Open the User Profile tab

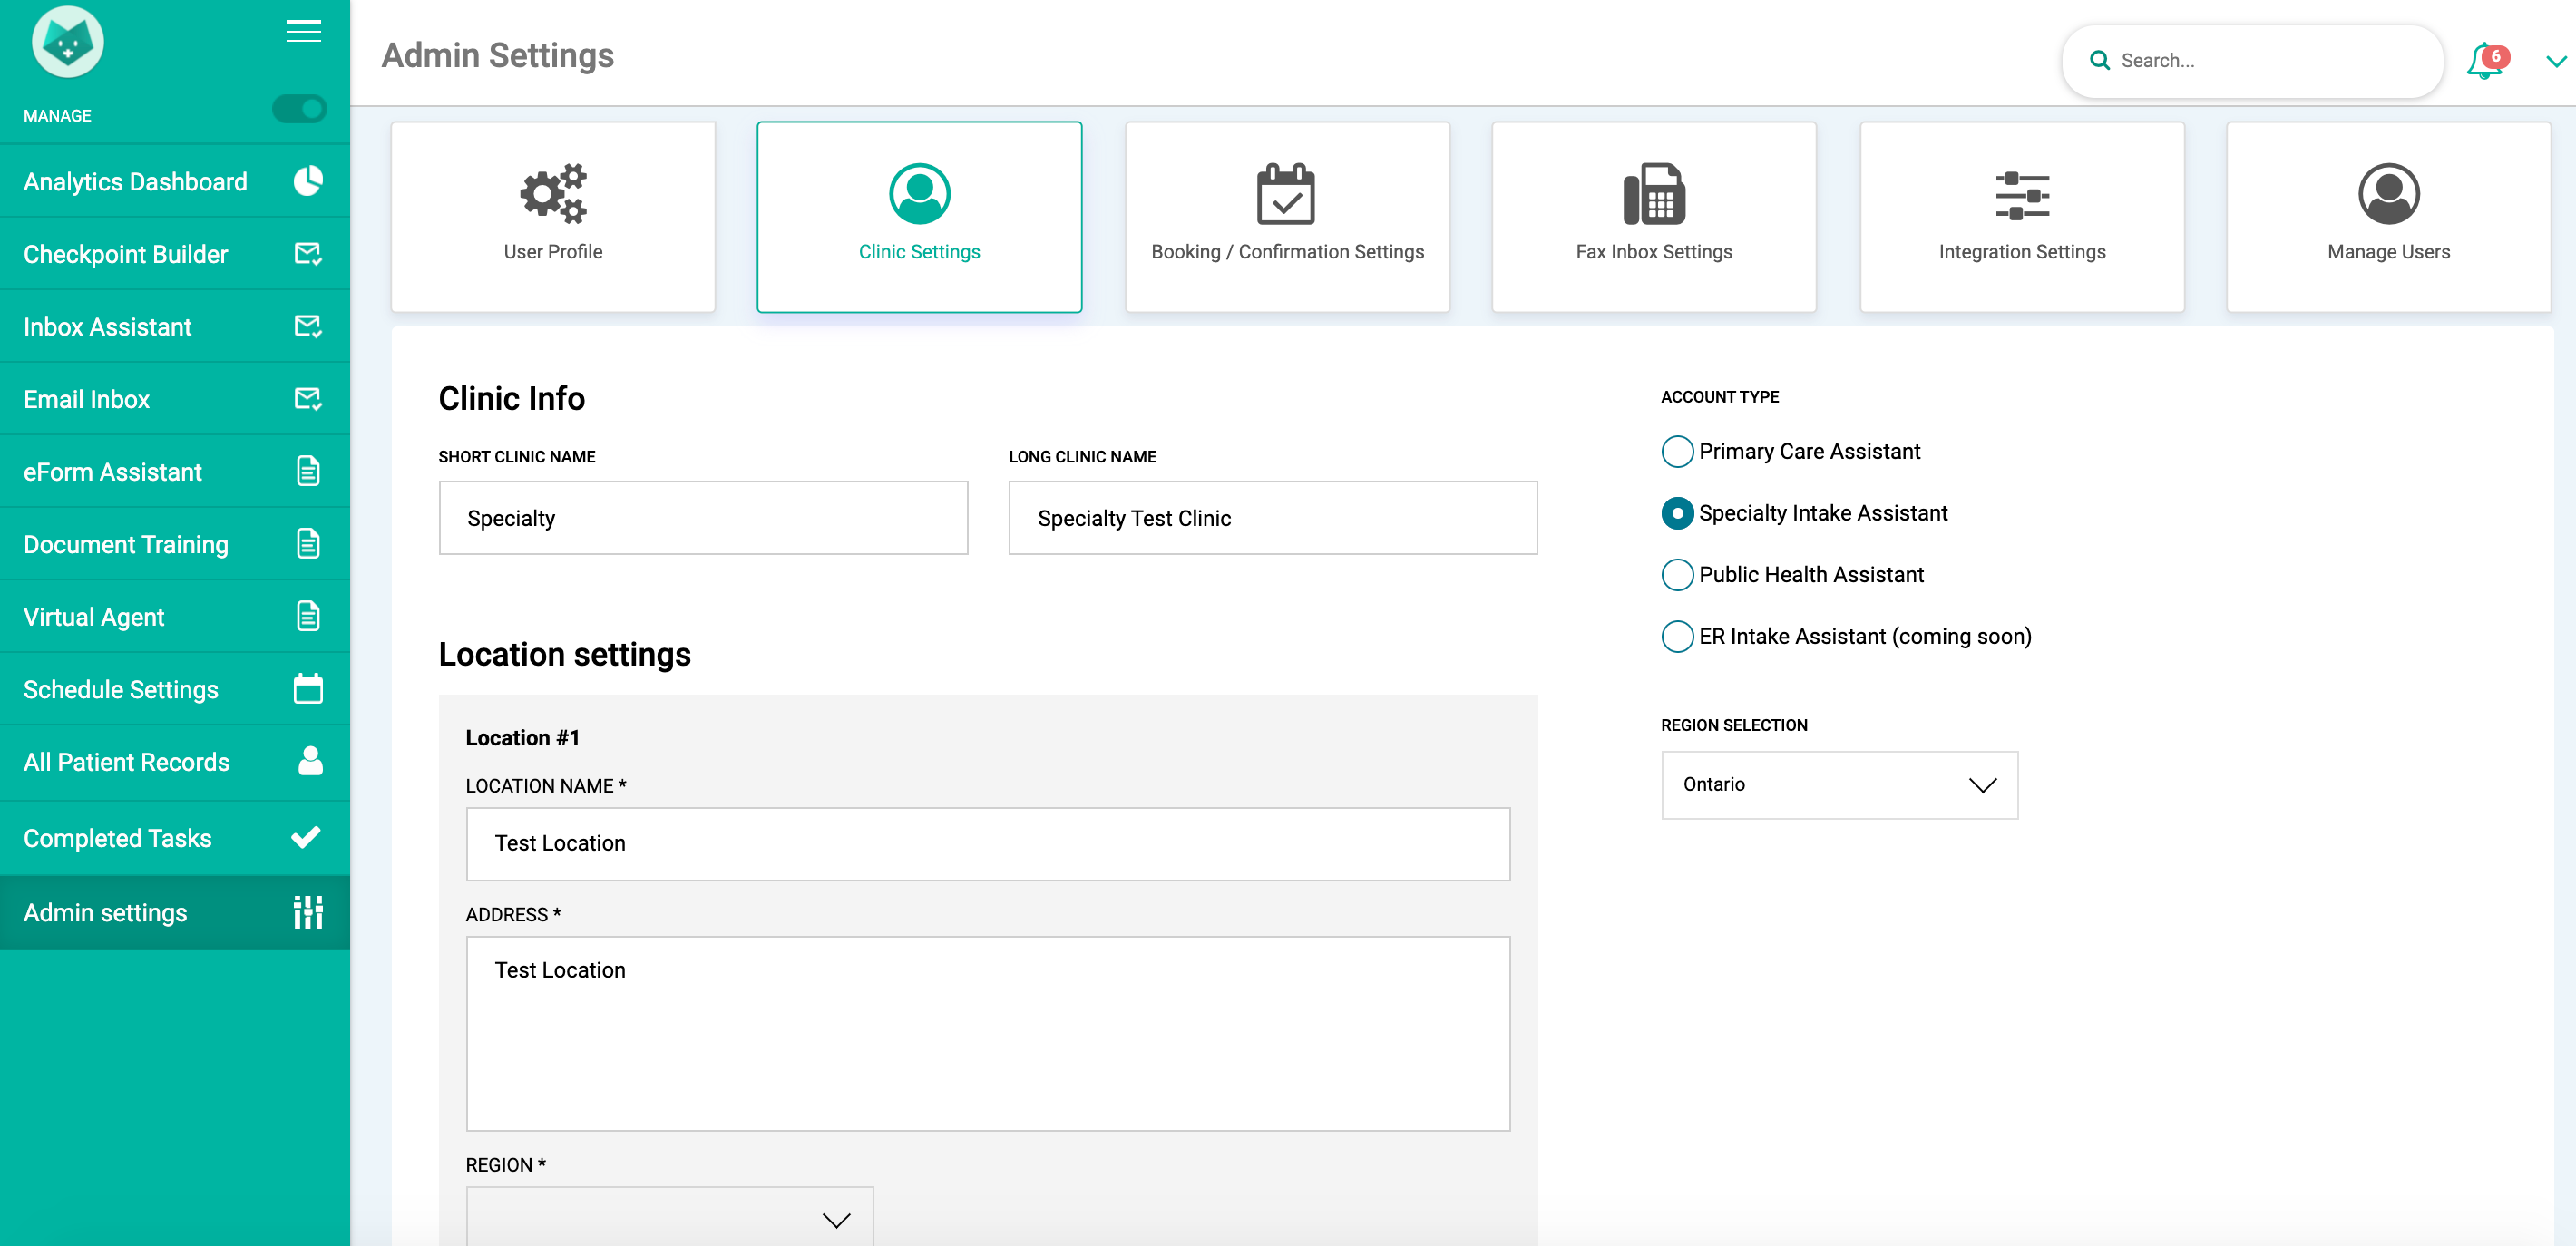coord(553,217)
